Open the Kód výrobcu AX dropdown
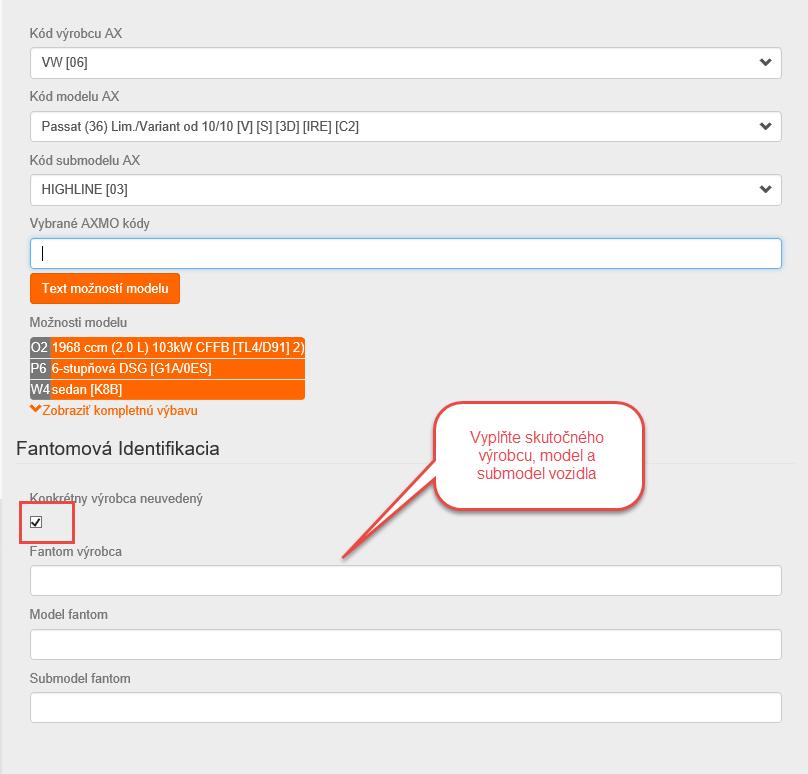This screenshot has height=774, width=808. [406, 63]
